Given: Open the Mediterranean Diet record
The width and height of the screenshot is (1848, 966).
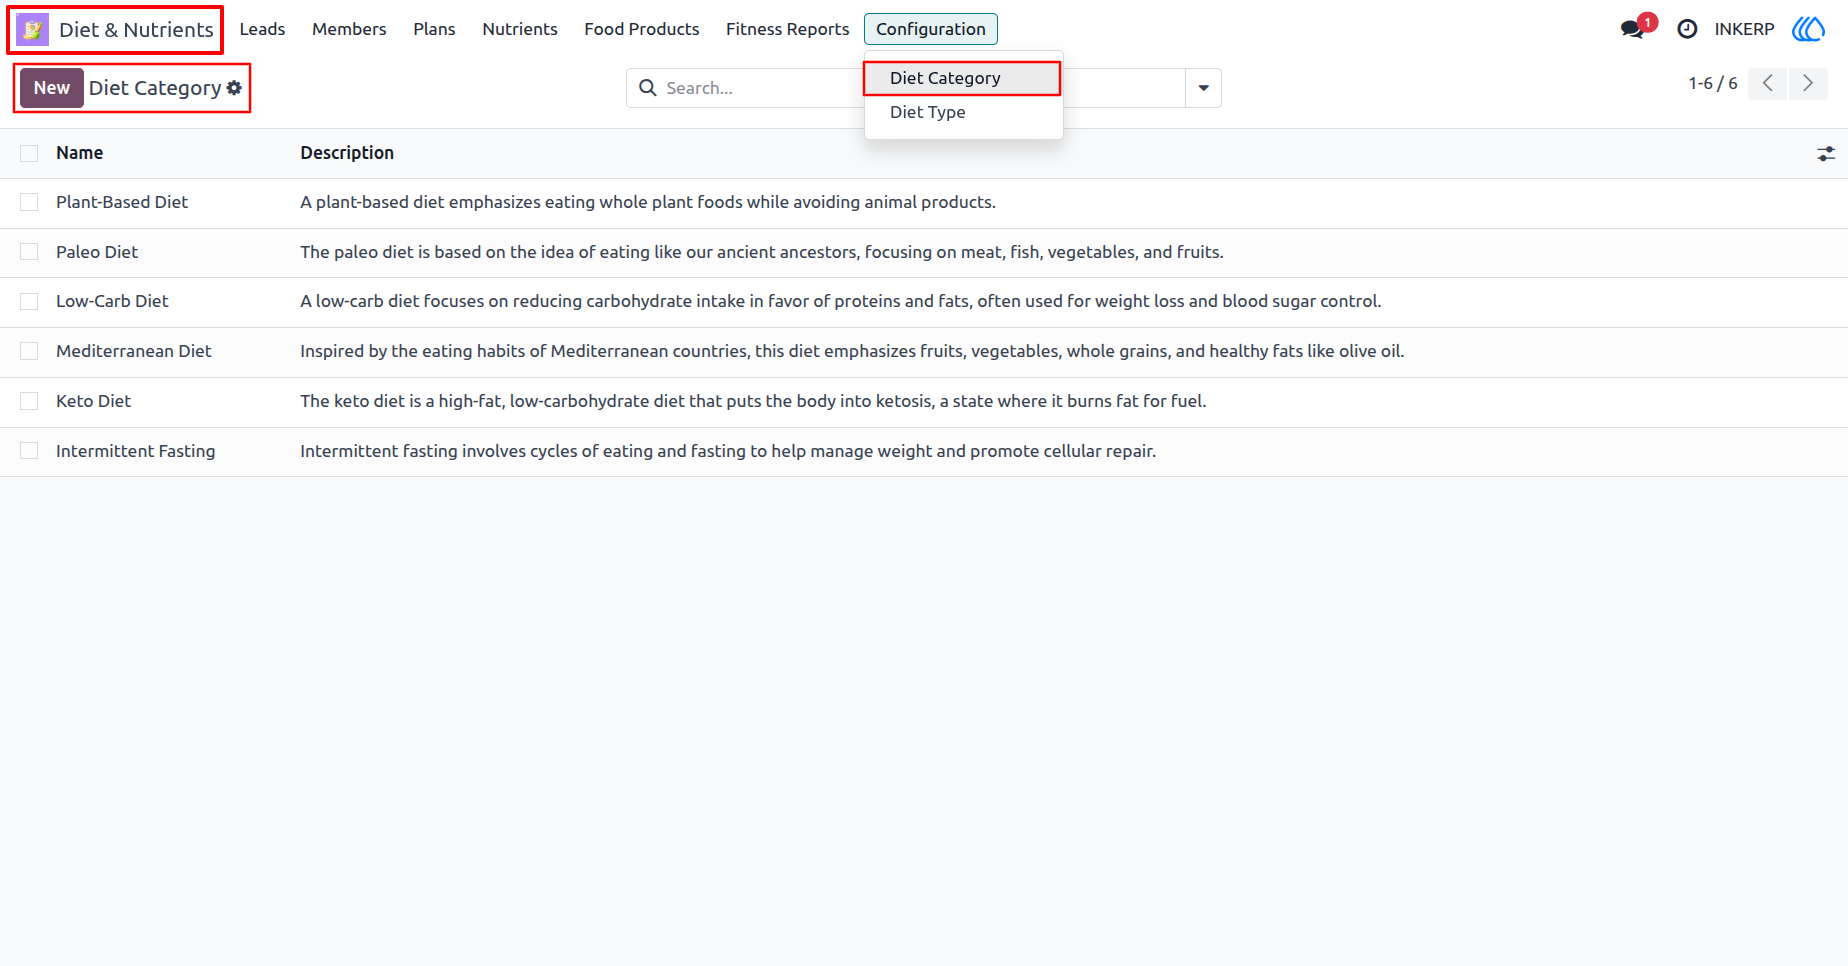Looking at the screenshot, I should [134, 351].
